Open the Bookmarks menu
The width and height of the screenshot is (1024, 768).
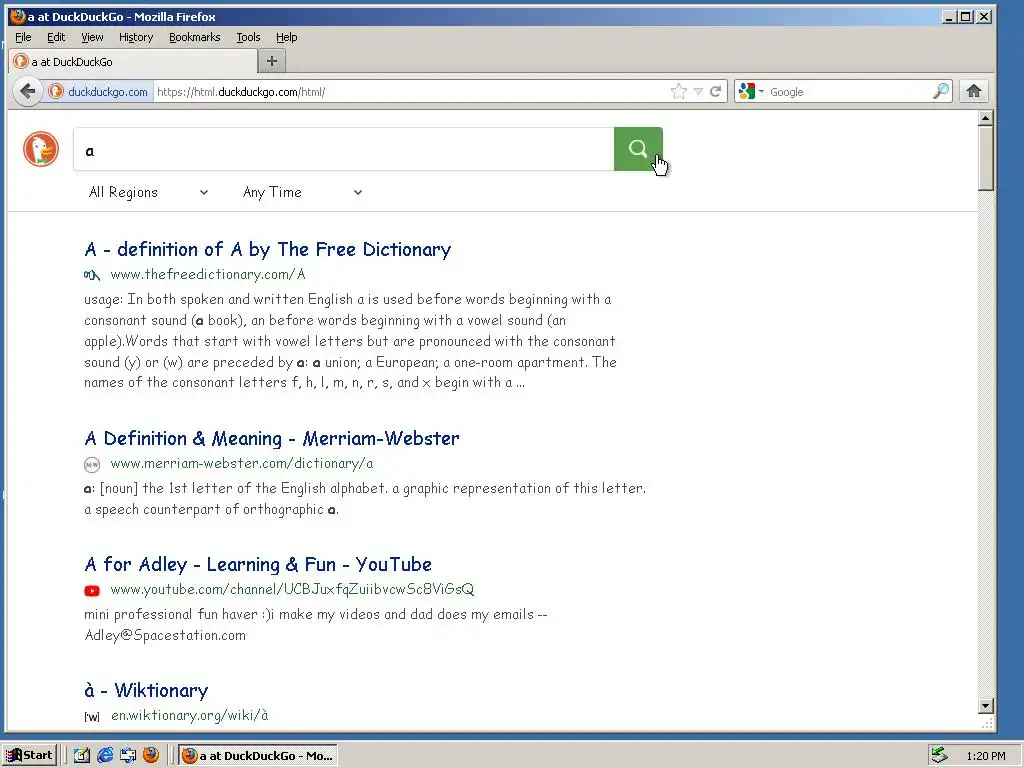pos(195,37)
